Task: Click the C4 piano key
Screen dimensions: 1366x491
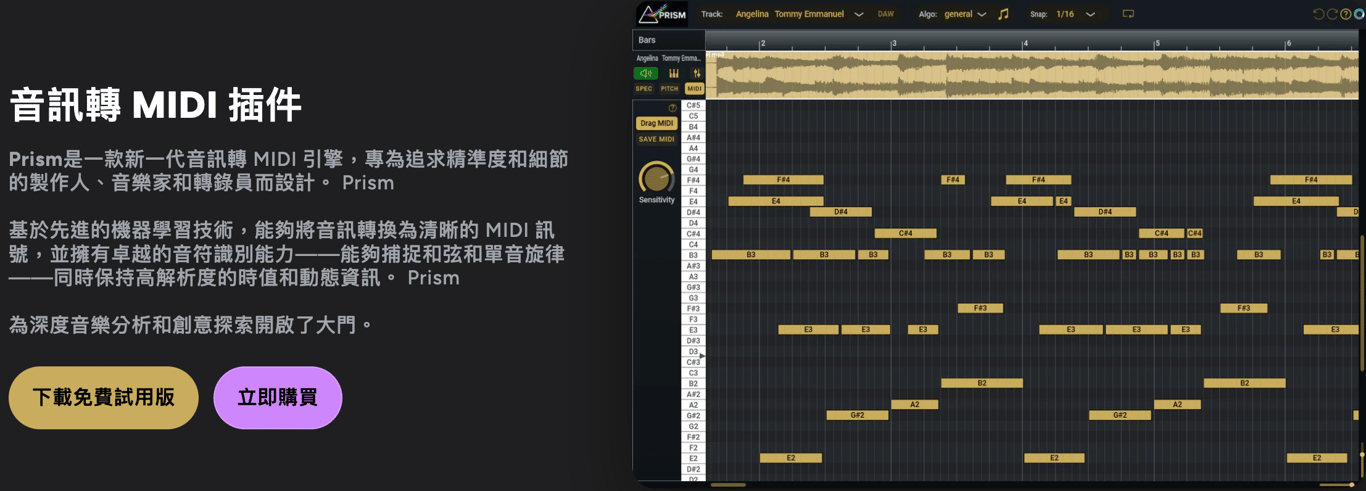Action: 693,244
